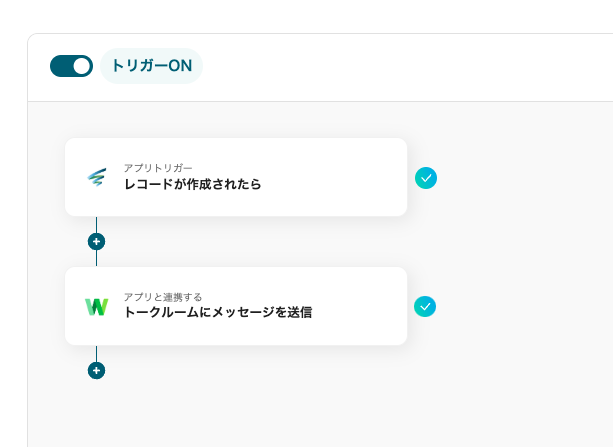Click the blank gray flow canvas
This screenshot has height=447, width=613.
click(x=300, y=400)
